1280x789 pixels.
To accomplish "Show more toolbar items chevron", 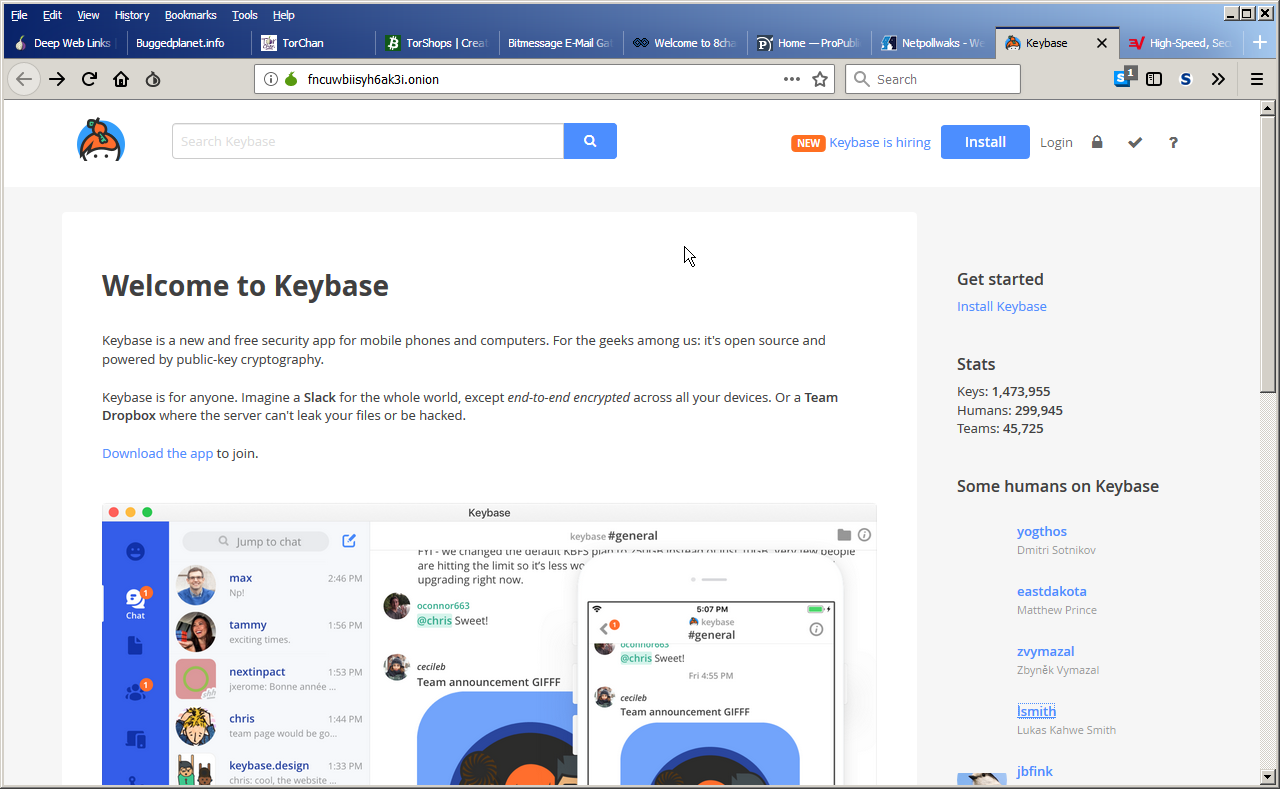I will [x=1218, y=79].
